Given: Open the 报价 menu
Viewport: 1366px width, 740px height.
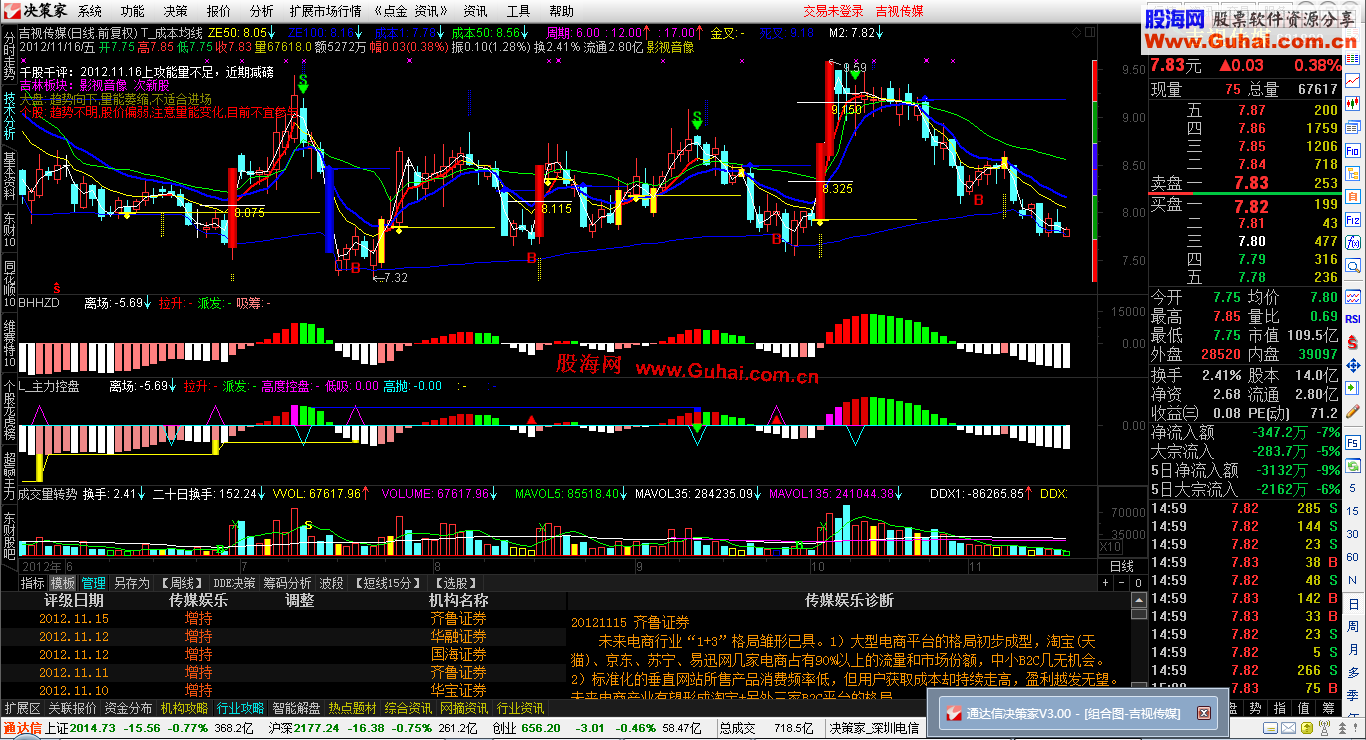Looking at the screenshot, I should pyautogui.click(x=218, y=11).
